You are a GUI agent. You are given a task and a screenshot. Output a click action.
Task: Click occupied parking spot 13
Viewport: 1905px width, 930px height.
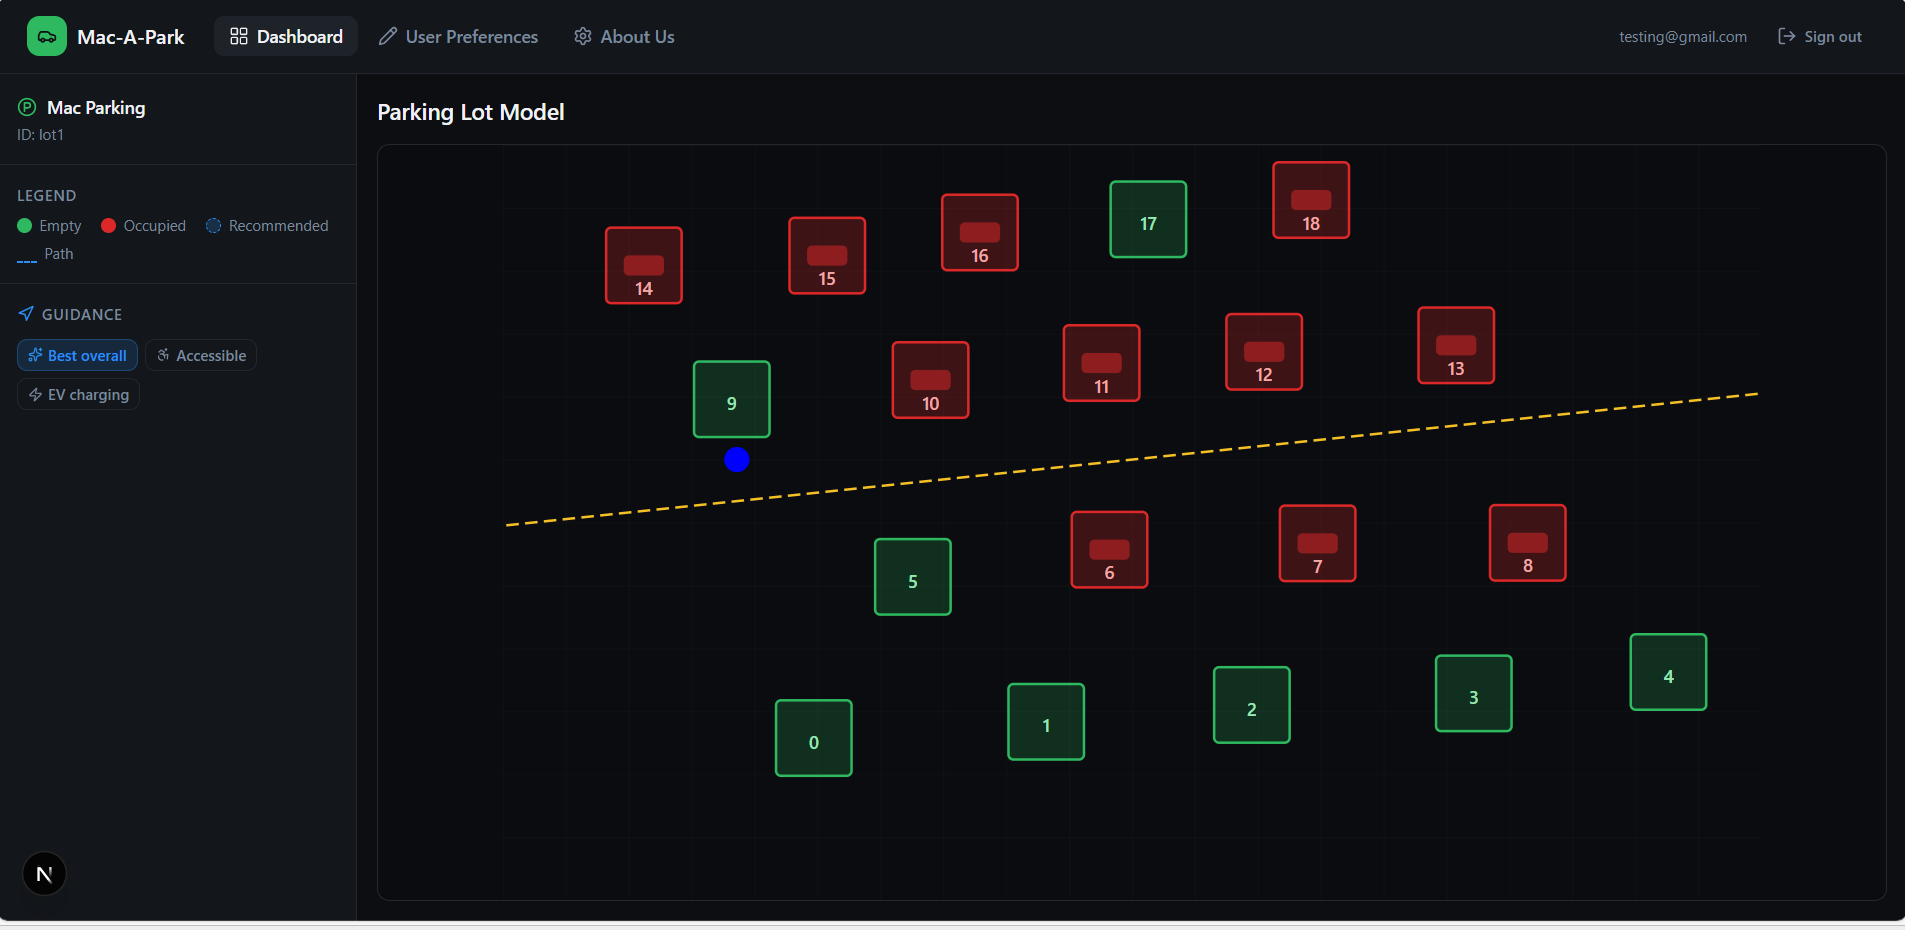1457,345
